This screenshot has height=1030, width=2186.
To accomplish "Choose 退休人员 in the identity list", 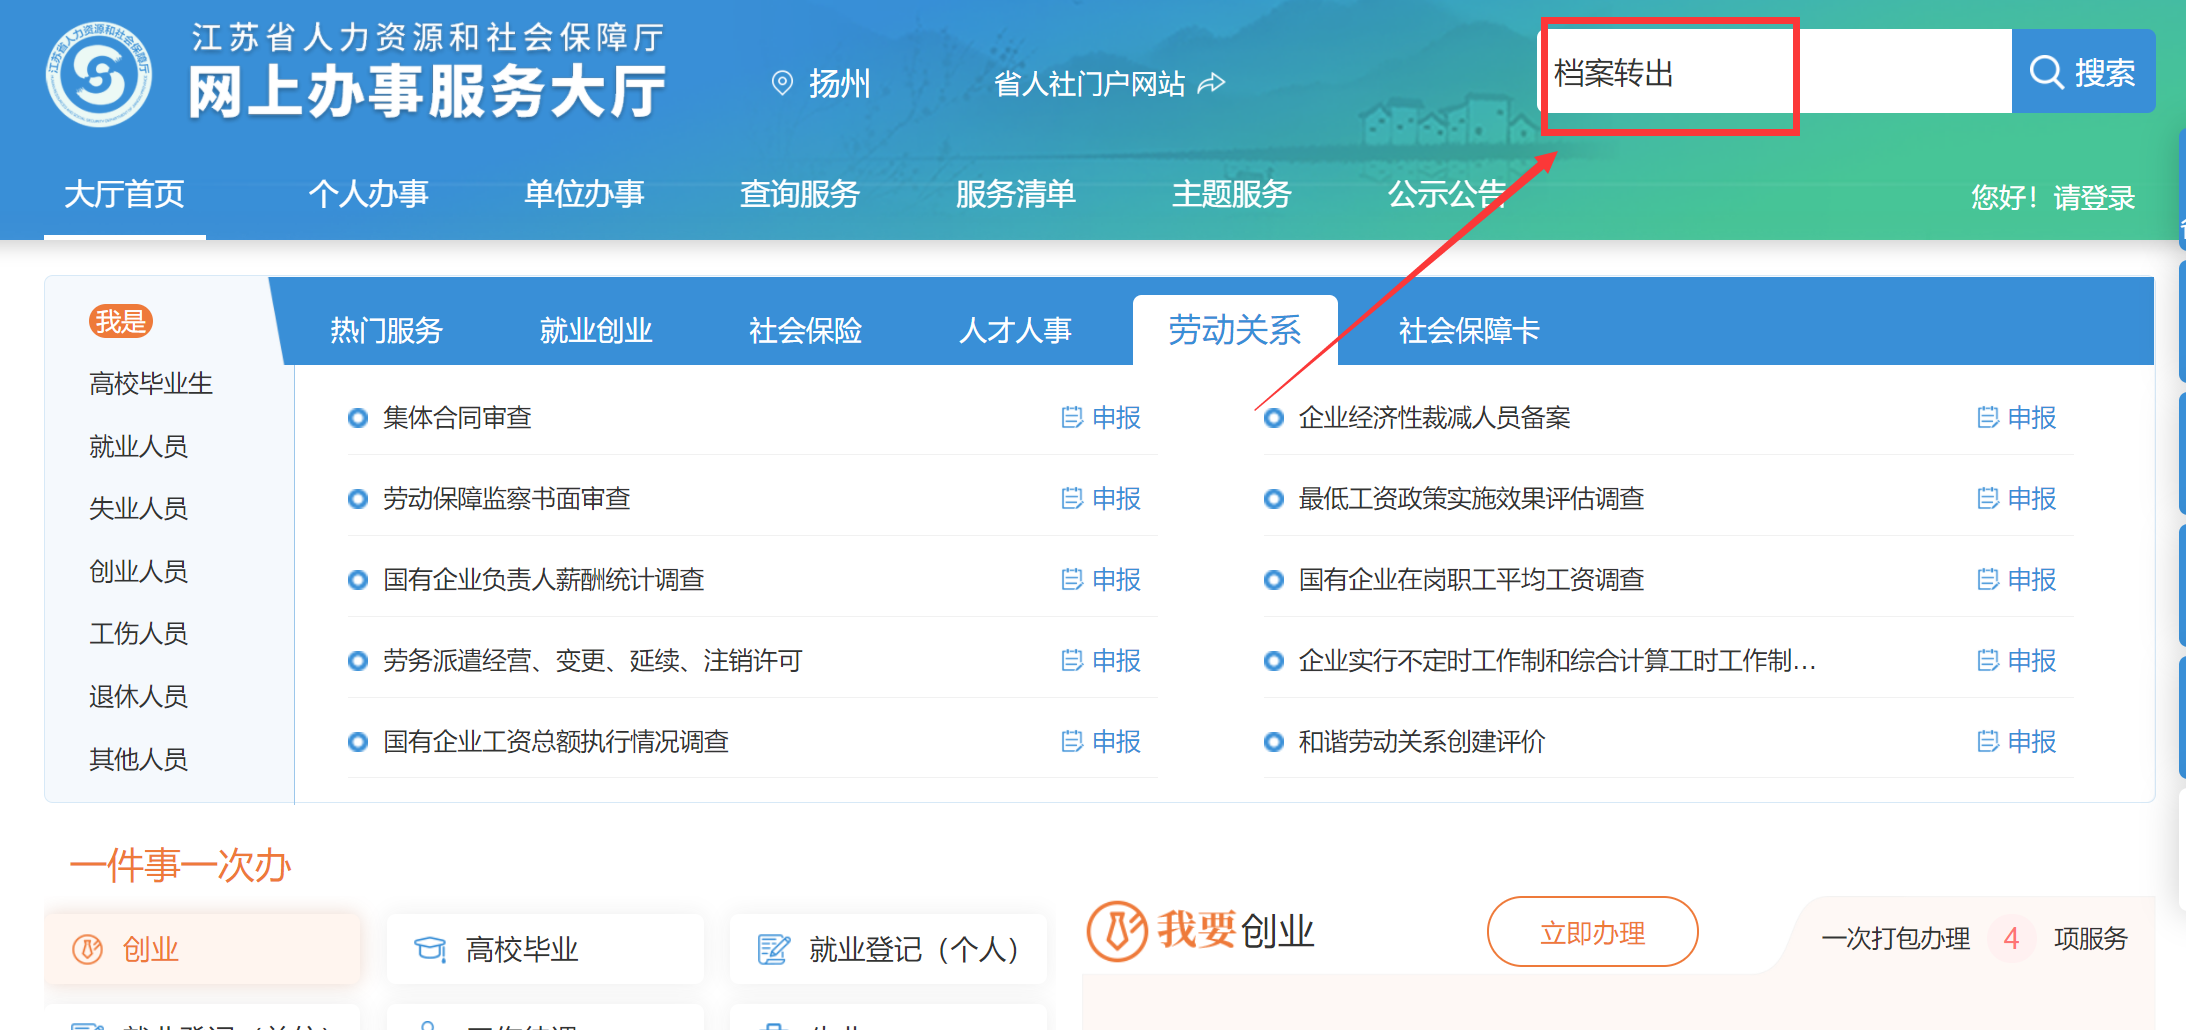I will tap(138, 696).
